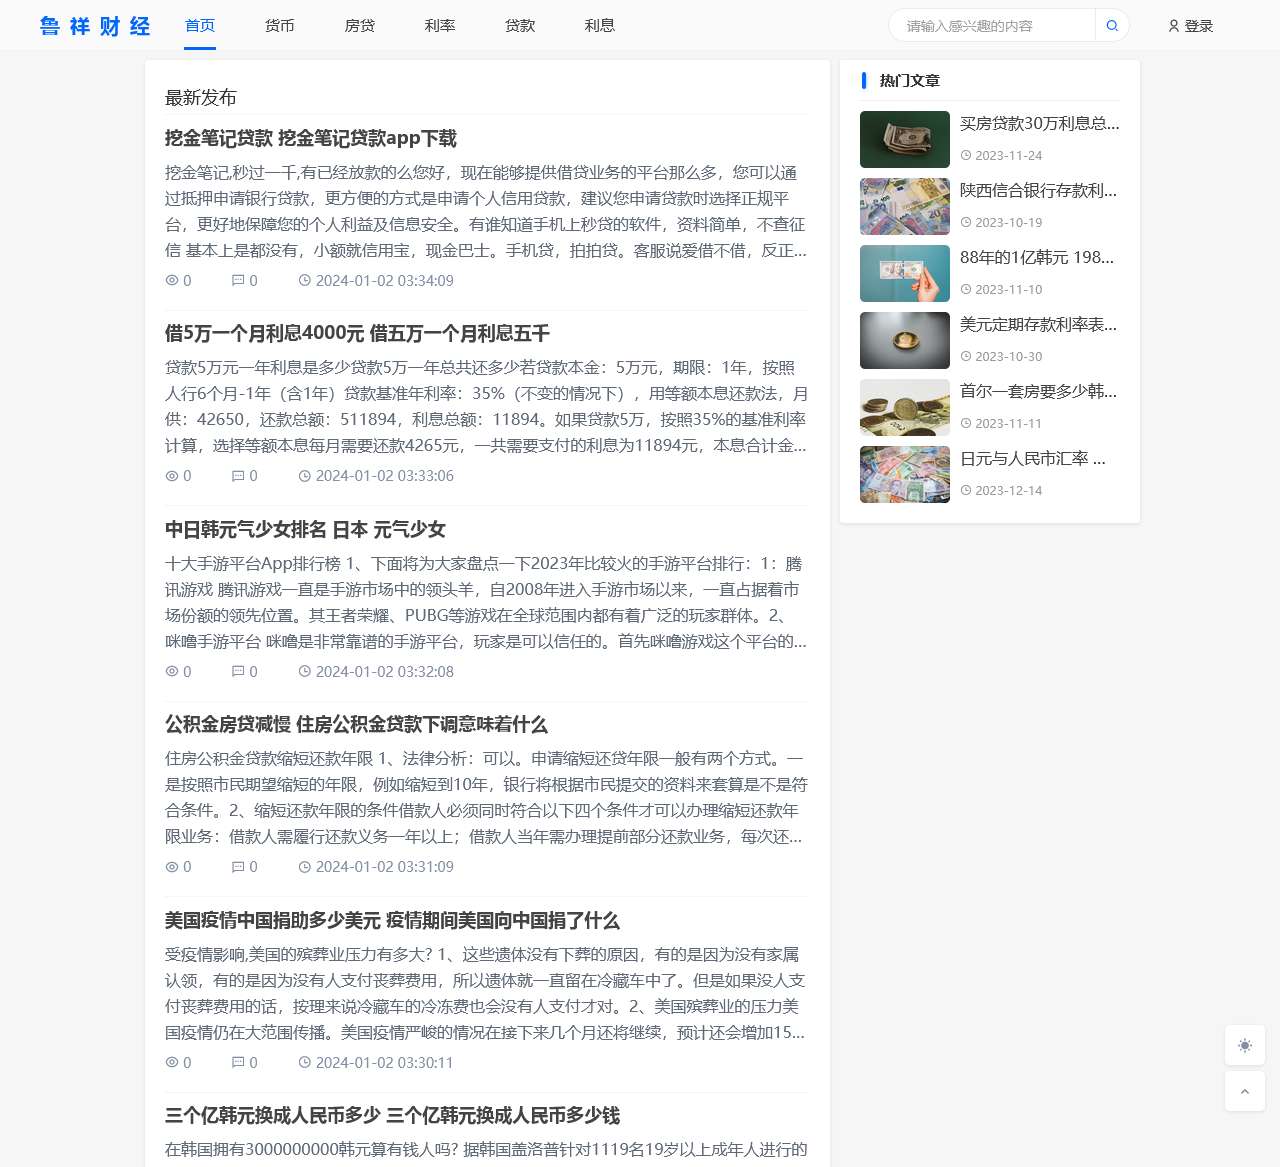The image size is (1280, 1167).
Task: Click clock icon under 挖金笔记贷款 article
Action: pos(305,281)
